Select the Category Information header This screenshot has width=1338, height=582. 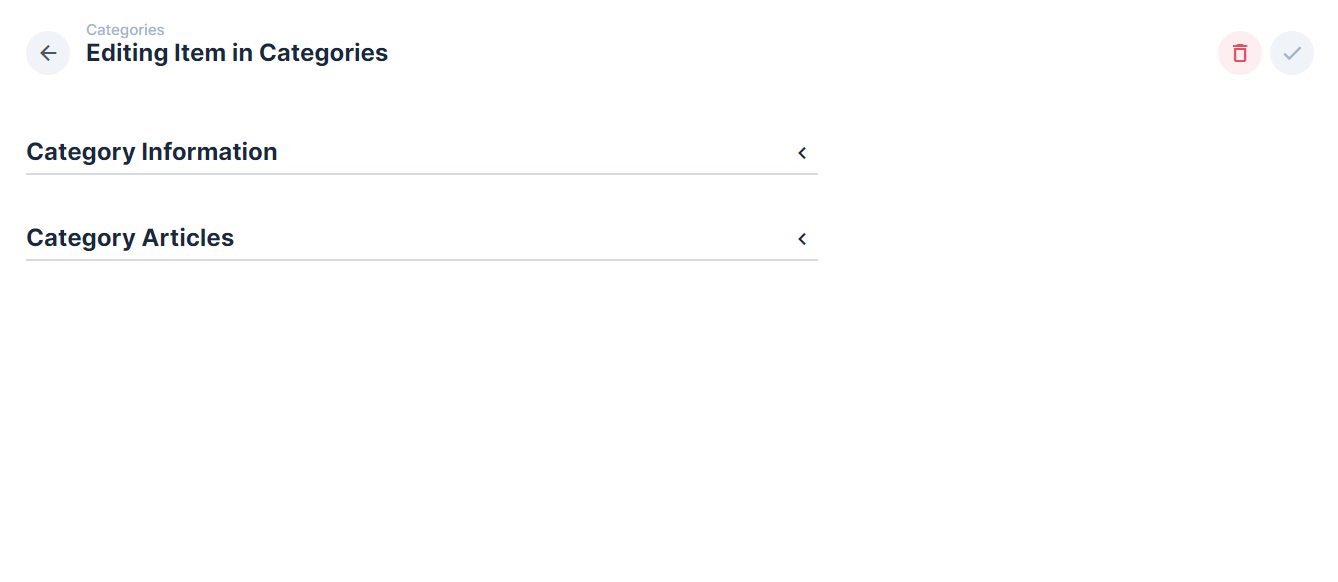[x=152, y=151]
